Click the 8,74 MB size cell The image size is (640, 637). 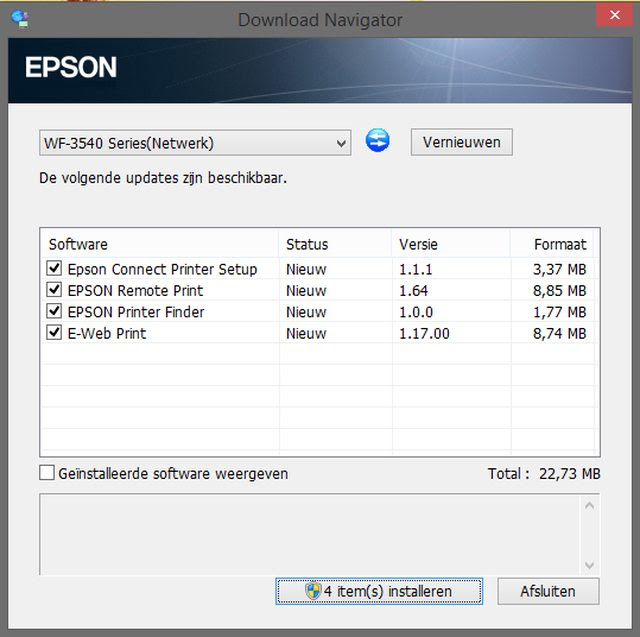point(560,333)
